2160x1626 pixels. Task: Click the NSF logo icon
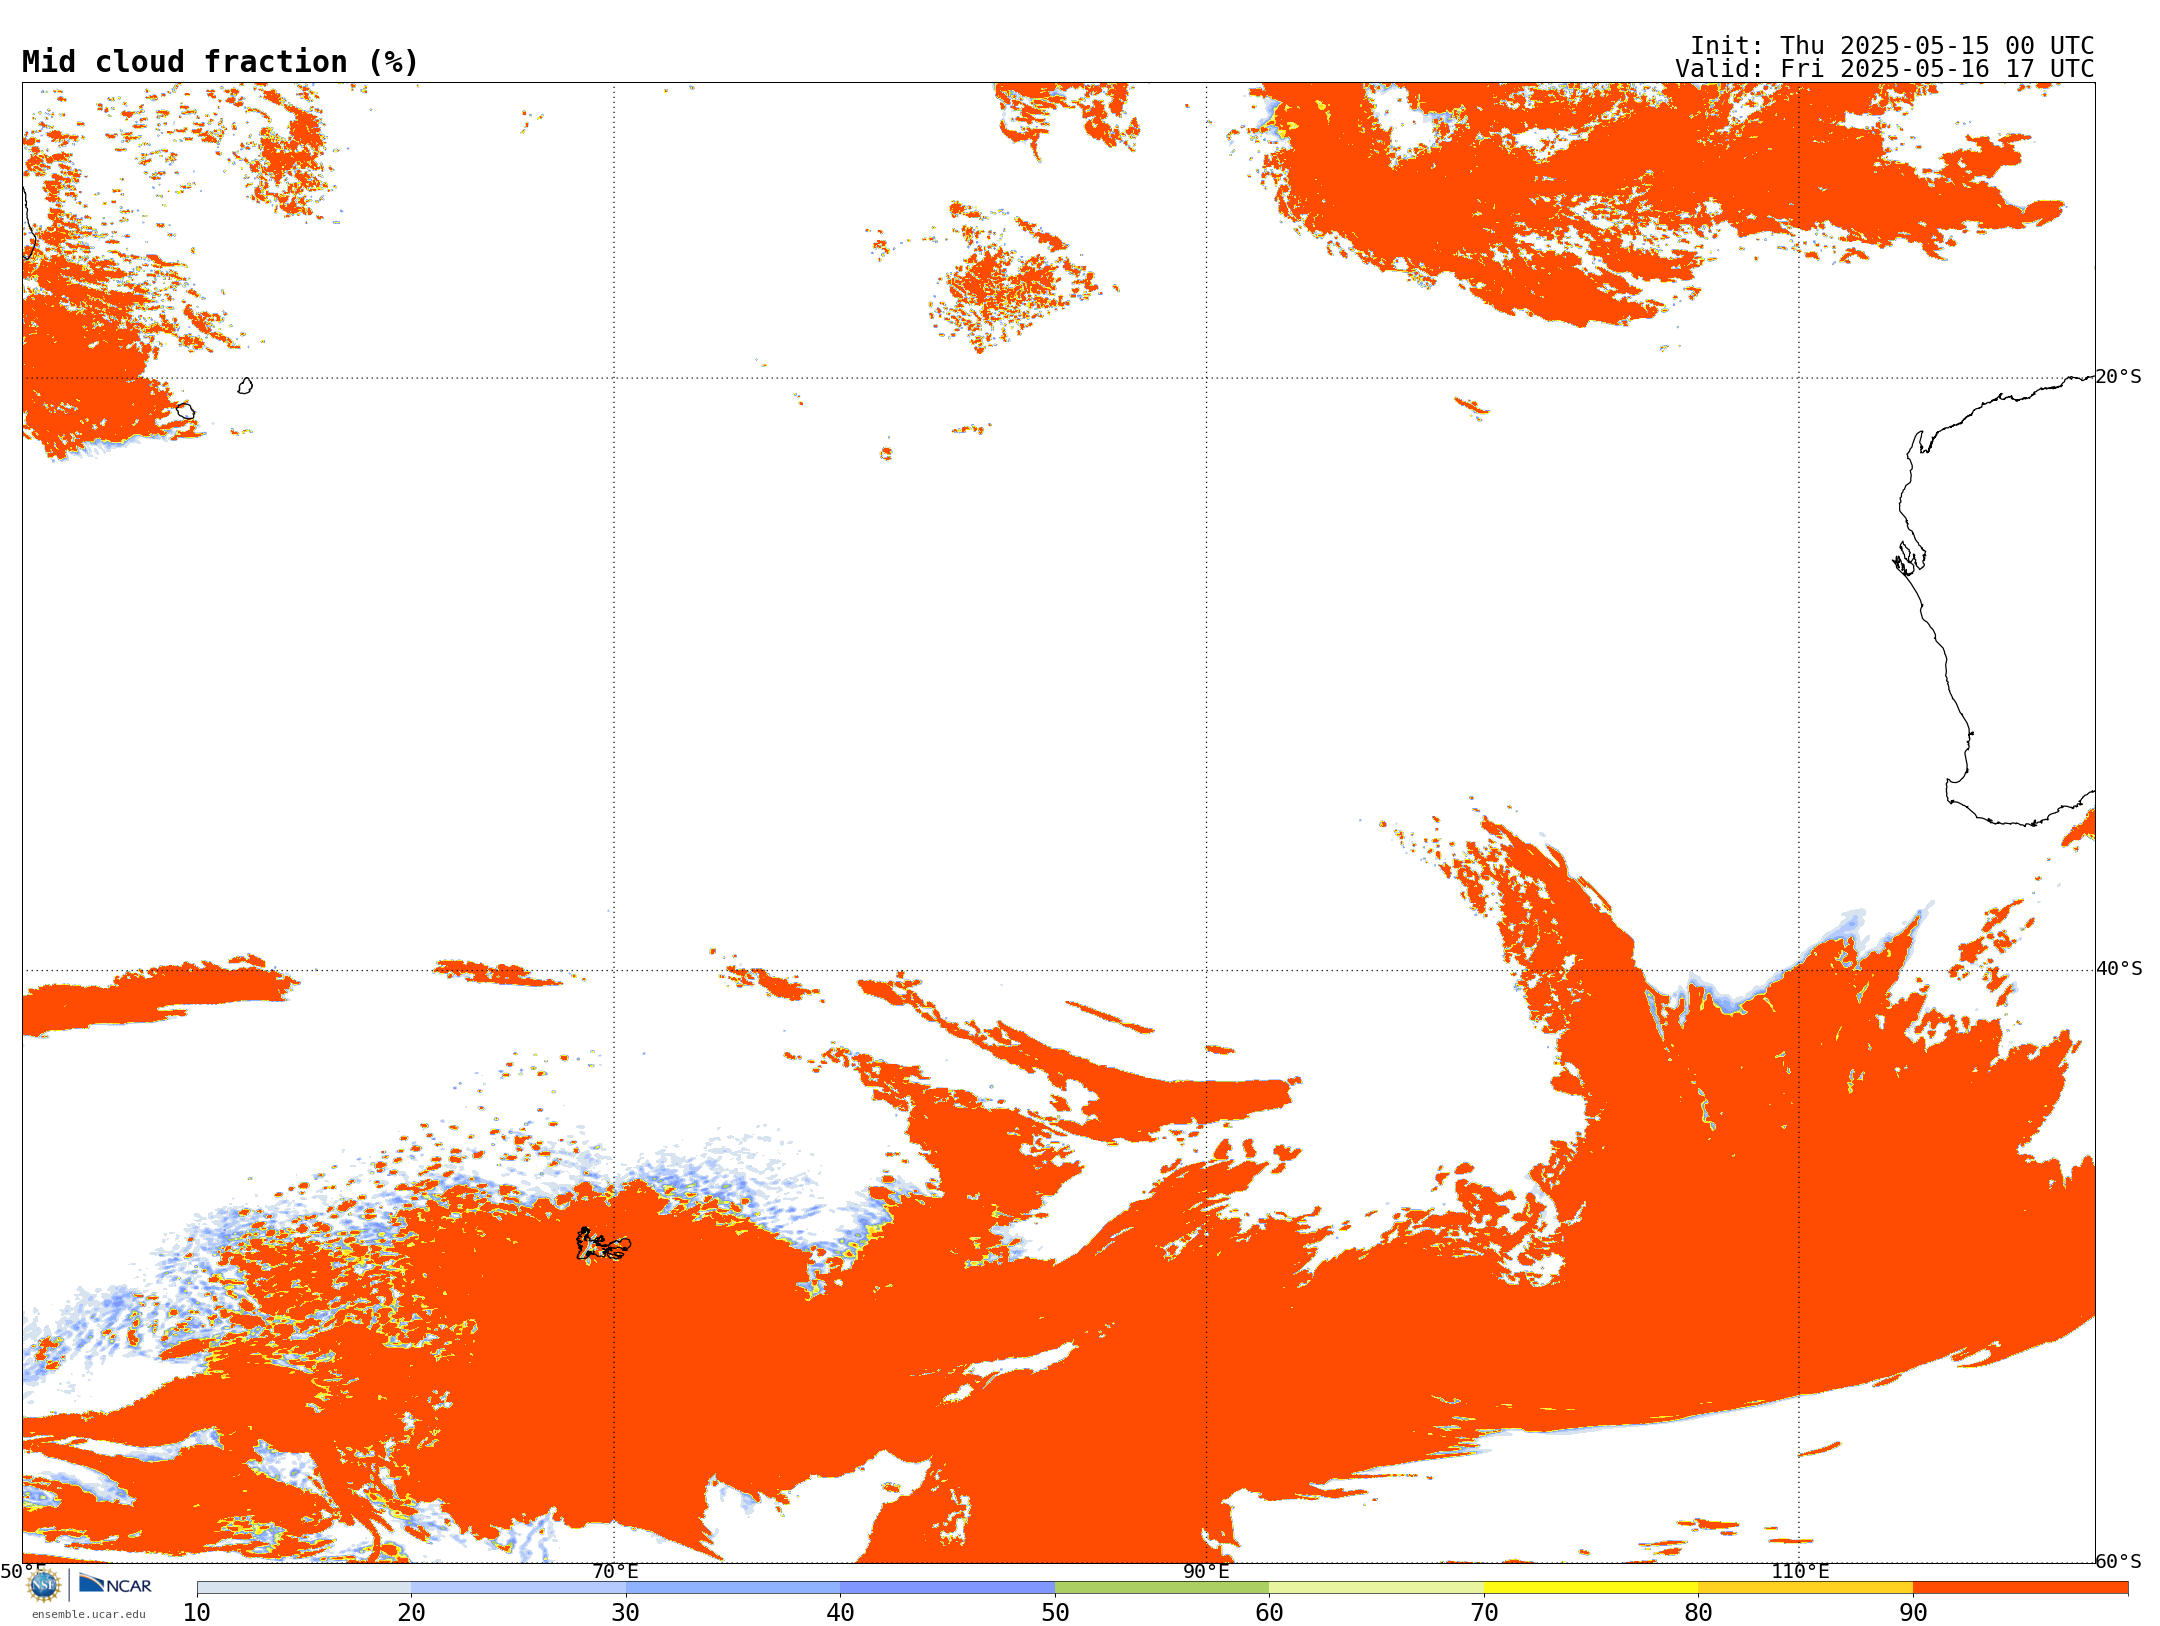(x=44, y=1585)
